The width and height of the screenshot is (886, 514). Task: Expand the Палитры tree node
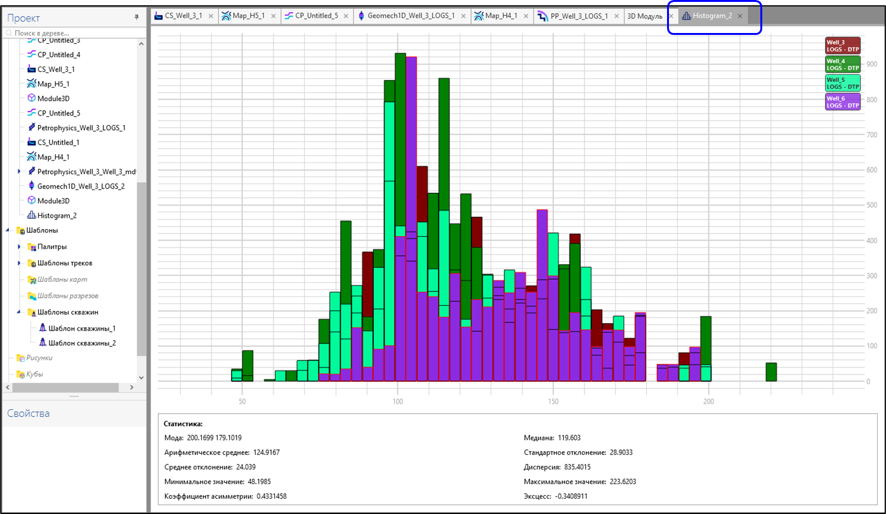coord(19,247)
